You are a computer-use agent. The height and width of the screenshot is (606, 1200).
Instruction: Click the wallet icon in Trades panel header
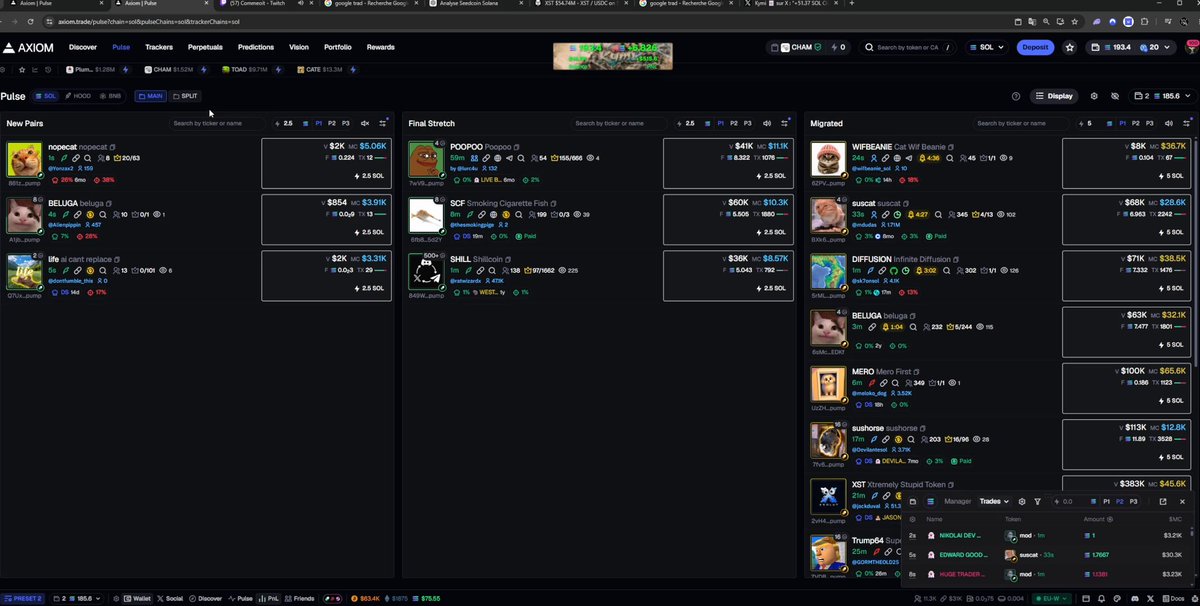point(912,502)
